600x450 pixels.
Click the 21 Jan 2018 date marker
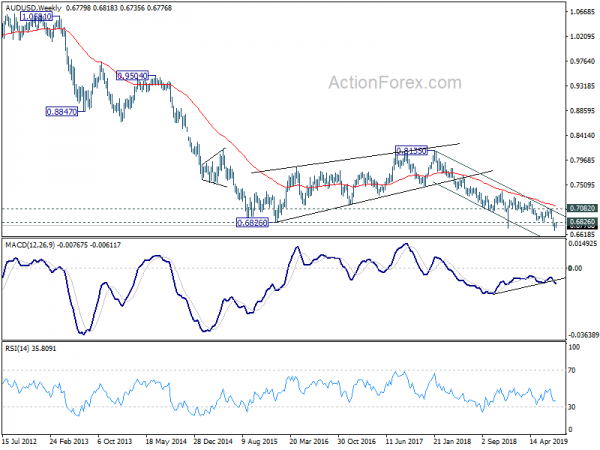coord(452,441)
